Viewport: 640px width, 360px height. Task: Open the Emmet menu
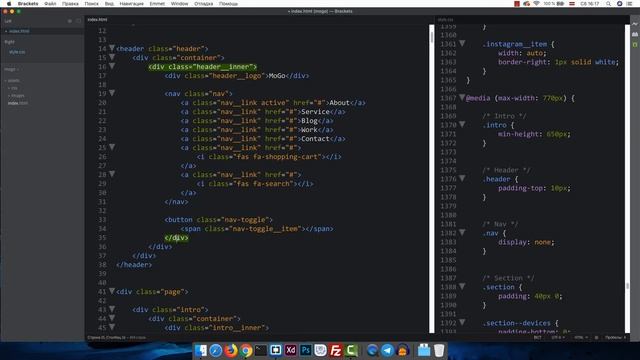coord(157,4)
